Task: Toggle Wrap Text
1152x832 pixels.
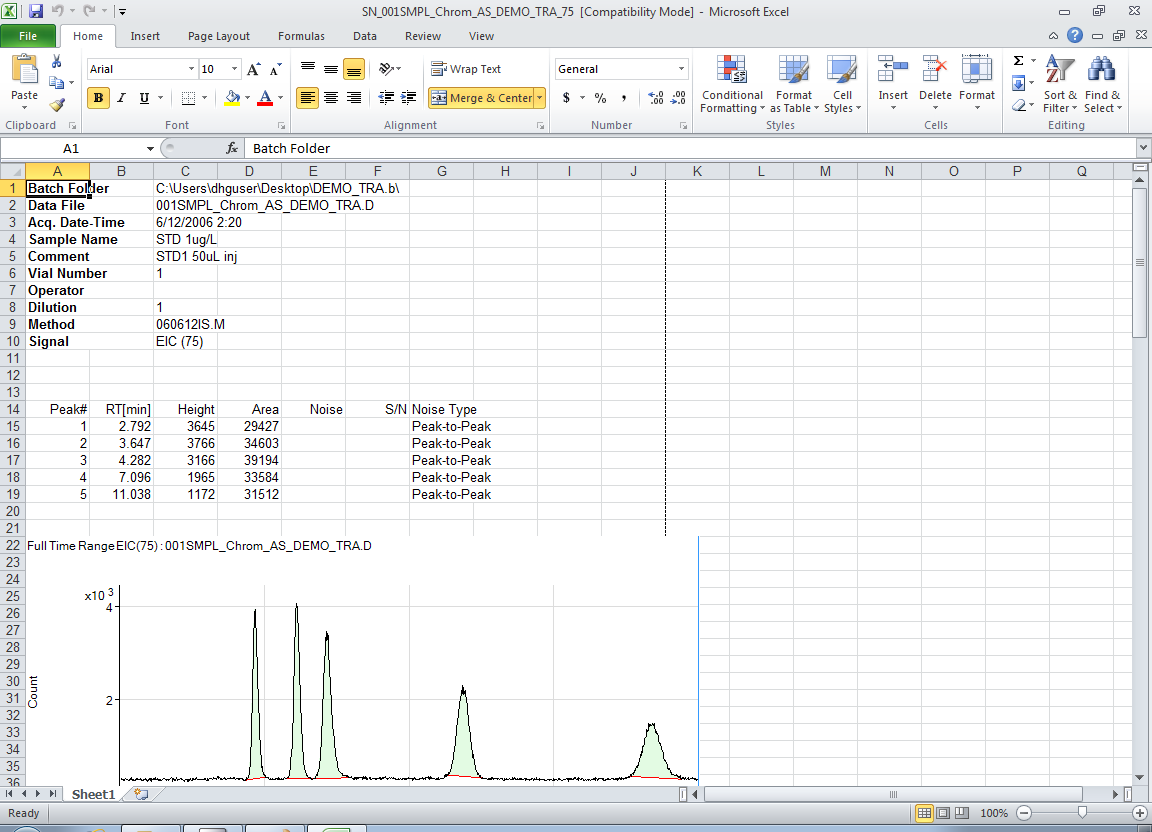Action: [x=466, y=69]
